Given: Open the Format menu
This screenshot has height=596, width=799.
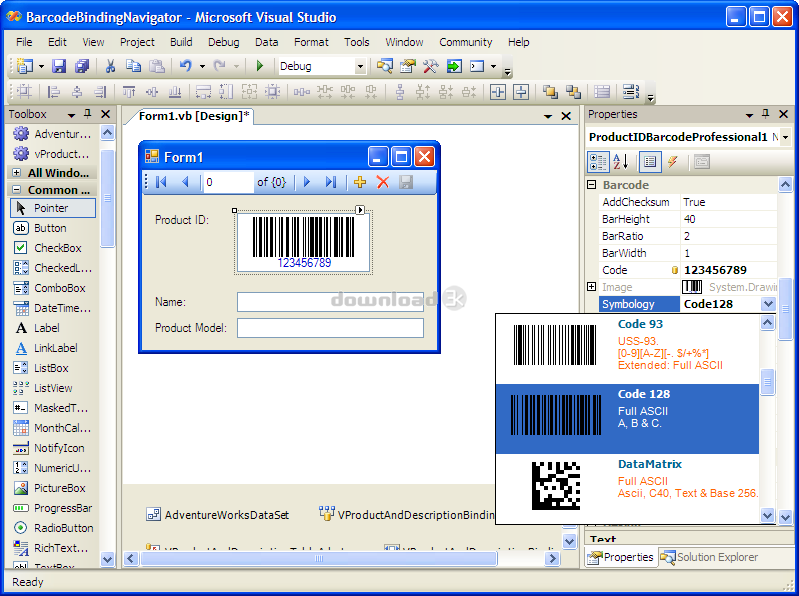Looking at the screenshot, I should click(x=311, y=42).
